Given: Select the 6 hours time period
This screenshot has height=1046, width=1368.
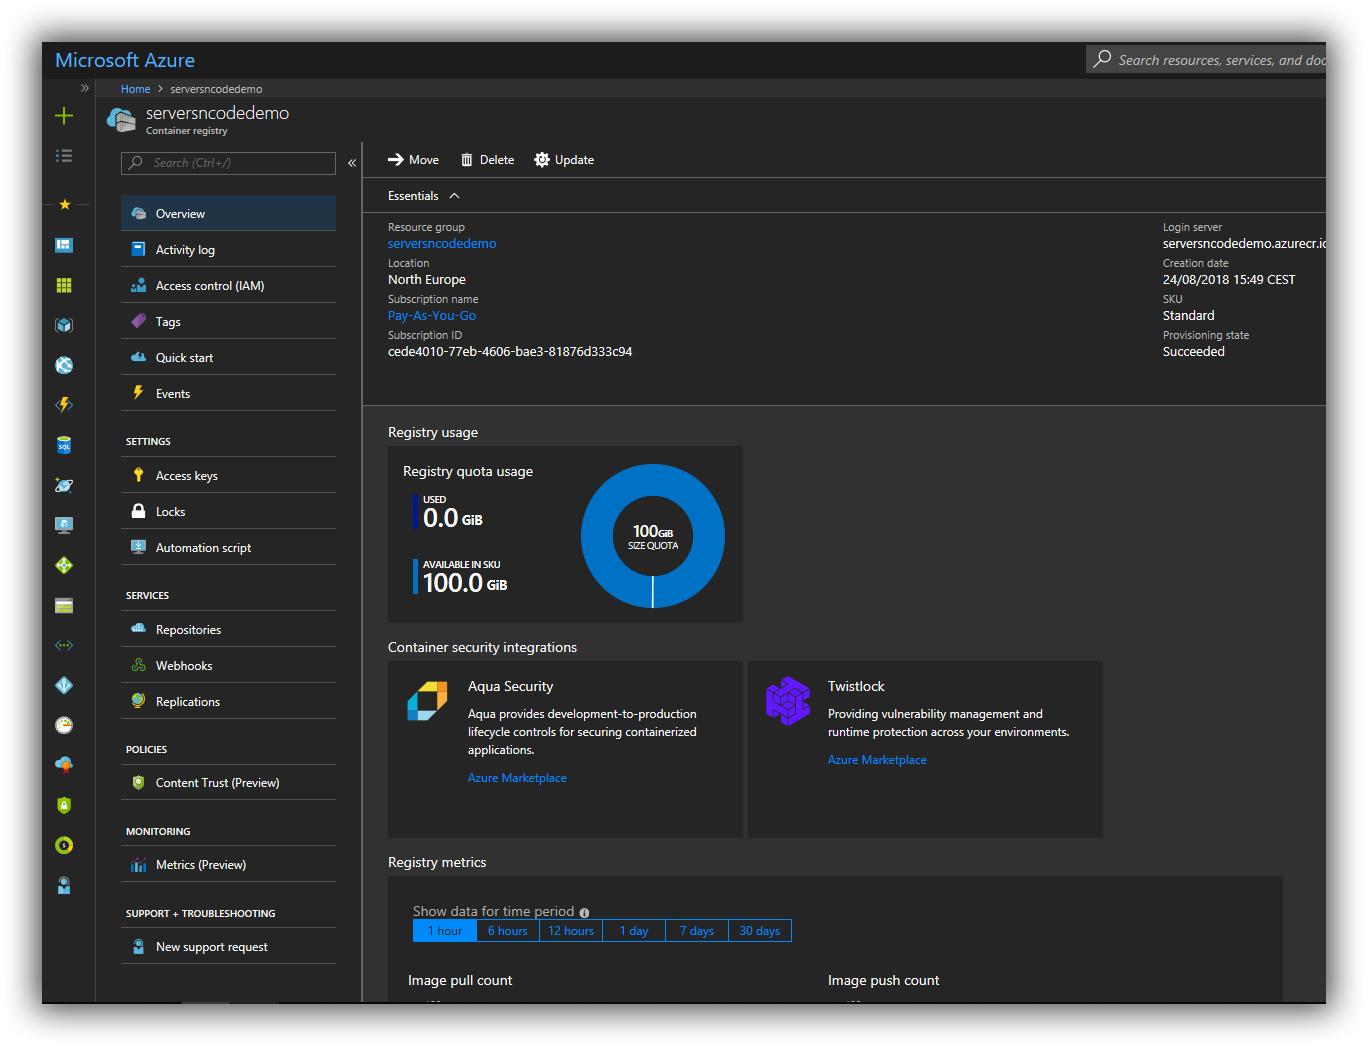Looking at the screenshot, I should point(508,931).
